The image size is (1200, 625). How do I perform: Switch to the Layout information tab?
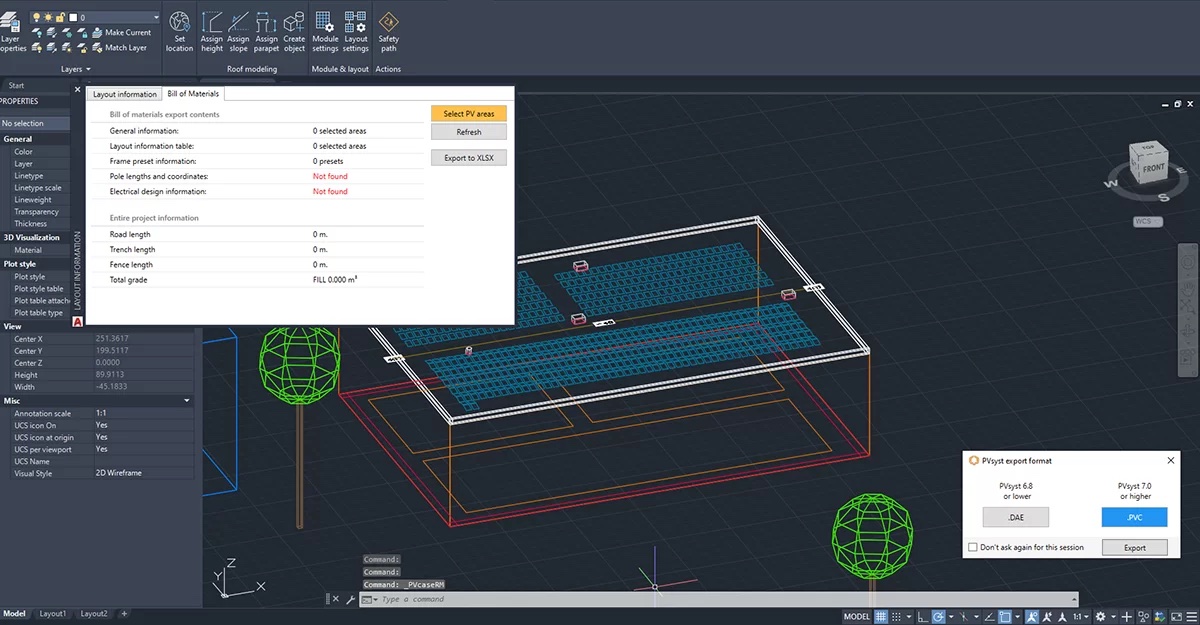click(x=124, y=93)
